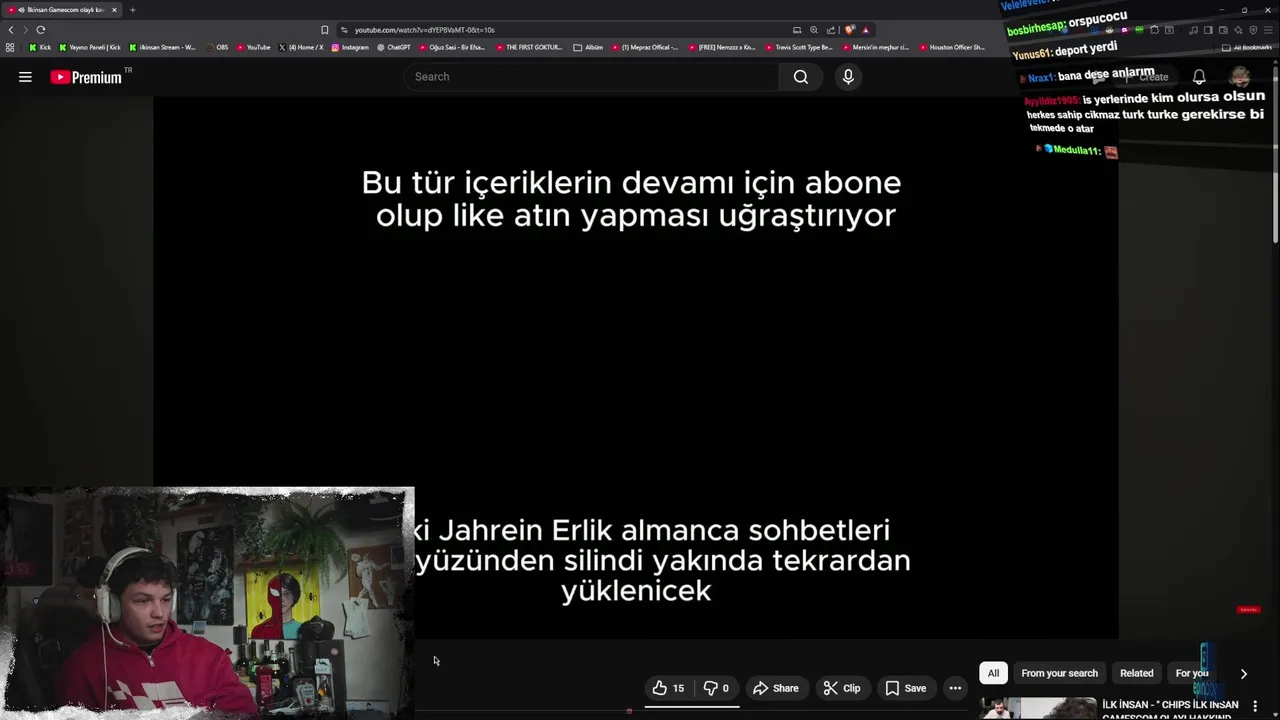This screenshot has width=1280, height=720.
Task: Open FREE Nemzzz bookmark
Action: (x=722, y=47)
